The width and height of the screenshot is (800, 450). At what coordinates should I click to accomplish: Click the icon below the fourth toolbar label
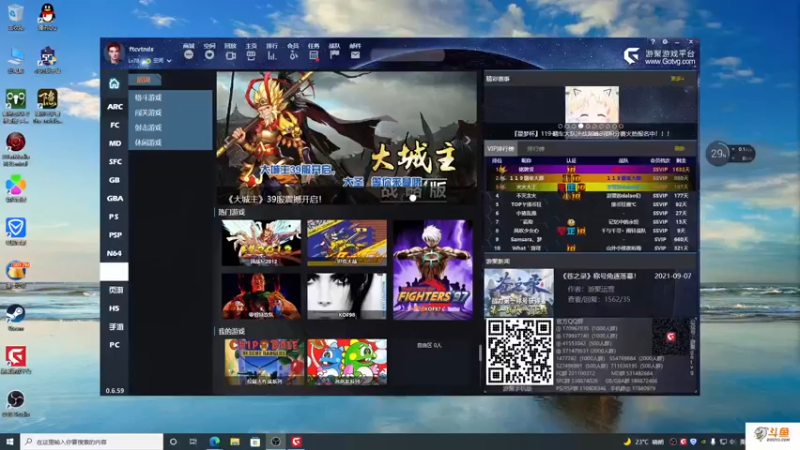point(251,55)
